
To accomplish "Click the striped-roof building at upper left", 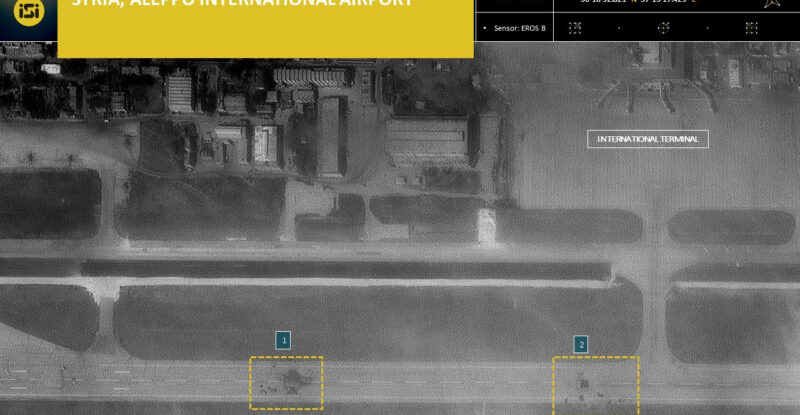I will [x=180, y=90].
